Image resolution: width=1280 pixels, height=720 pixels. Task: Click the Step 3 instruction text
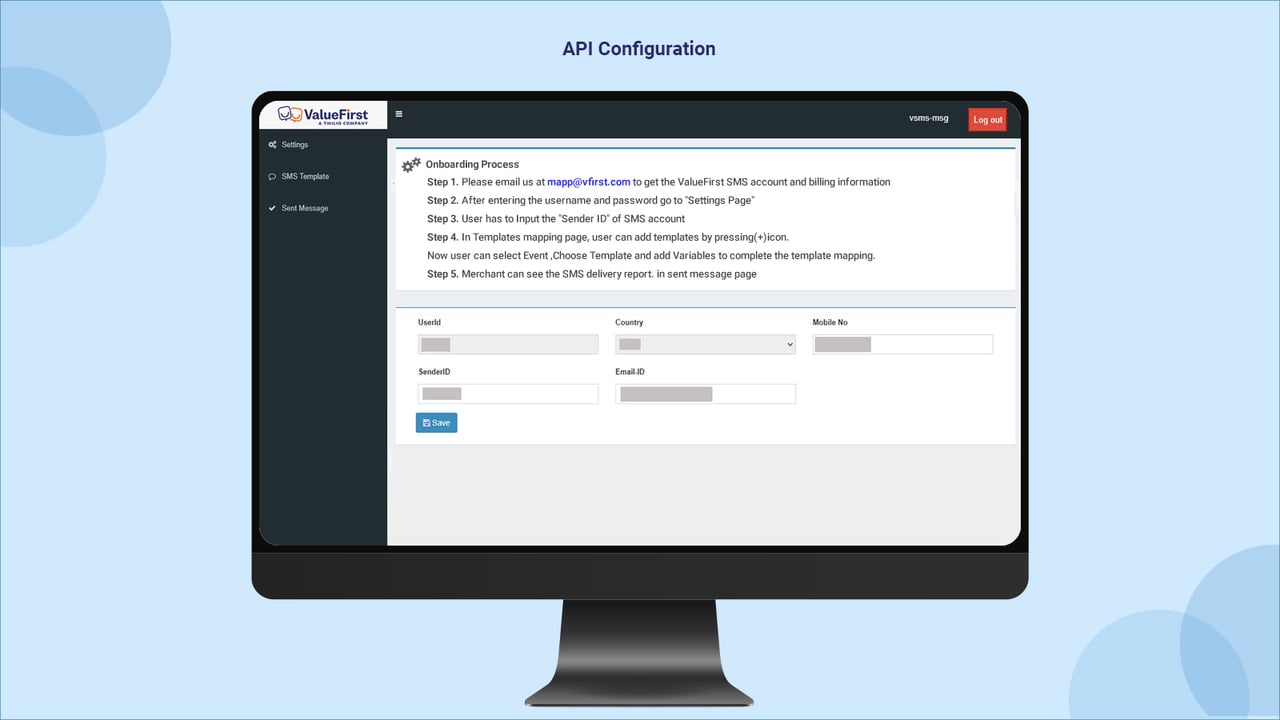pos(556,218)
